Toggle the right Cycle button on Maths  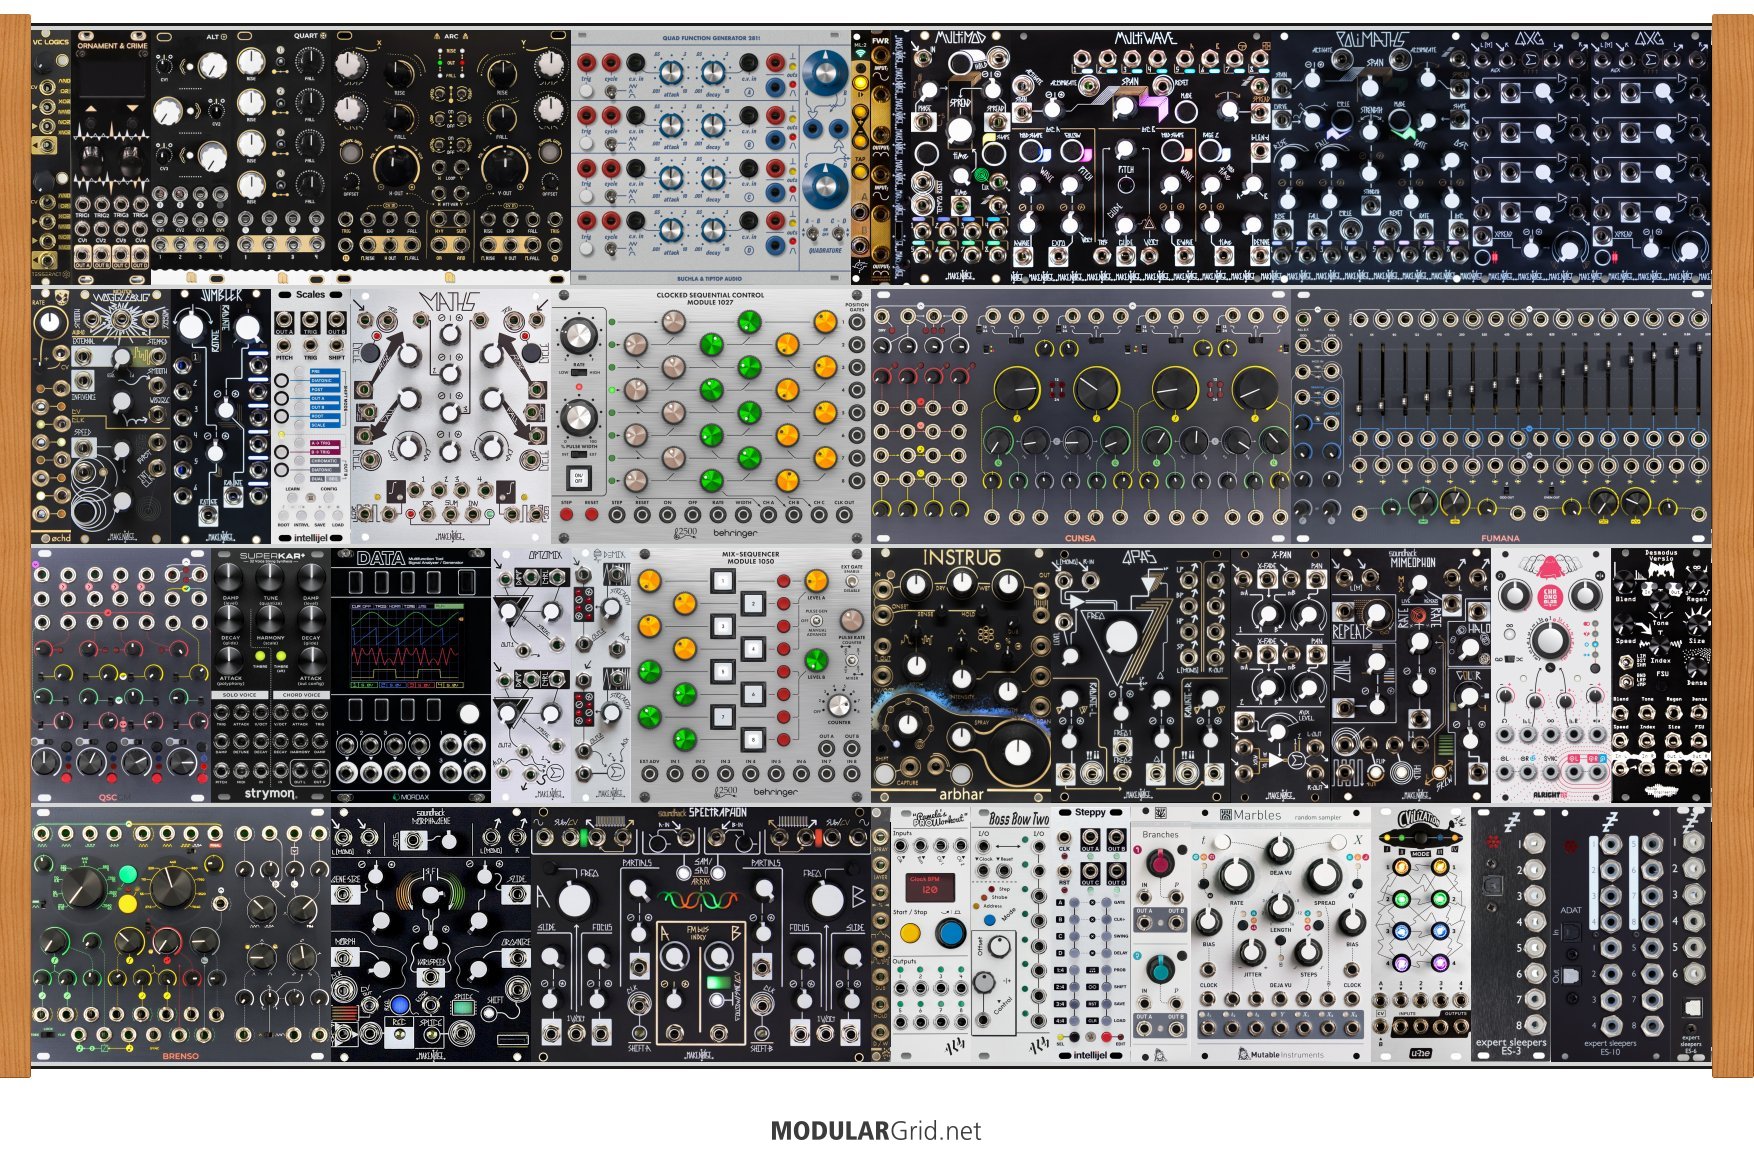(x=529, y=352)
